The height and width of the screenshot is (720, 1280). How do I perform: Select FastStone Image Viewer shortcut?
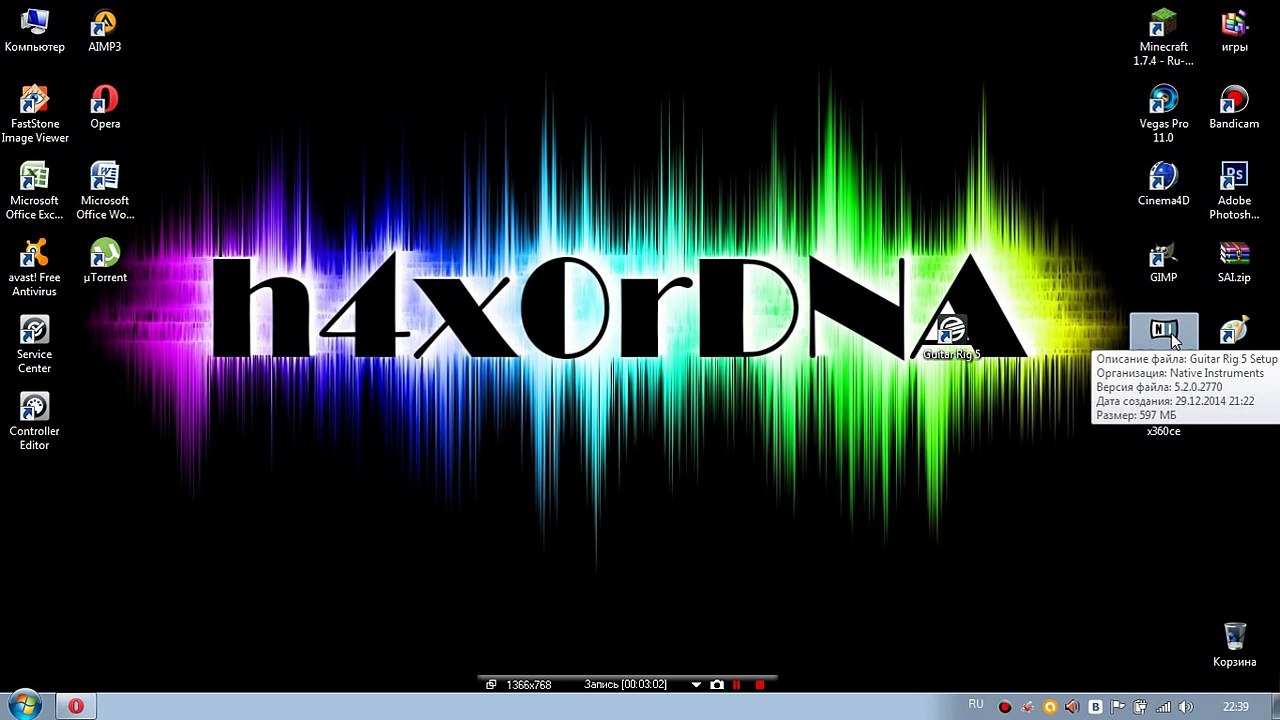(34, 115)
